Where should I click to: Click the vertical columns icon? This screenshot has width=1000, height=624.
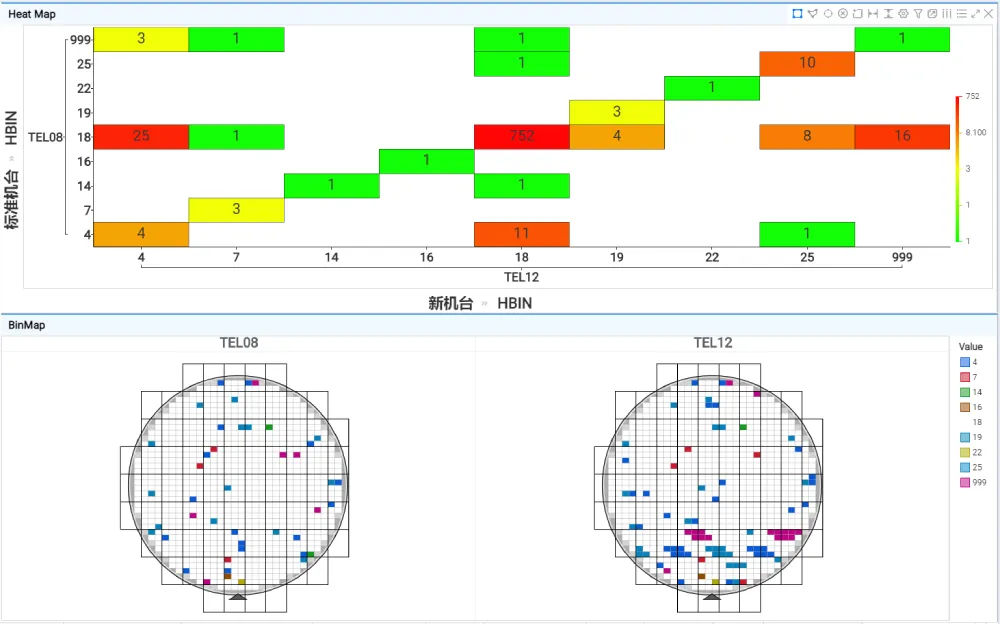point(947,13)
